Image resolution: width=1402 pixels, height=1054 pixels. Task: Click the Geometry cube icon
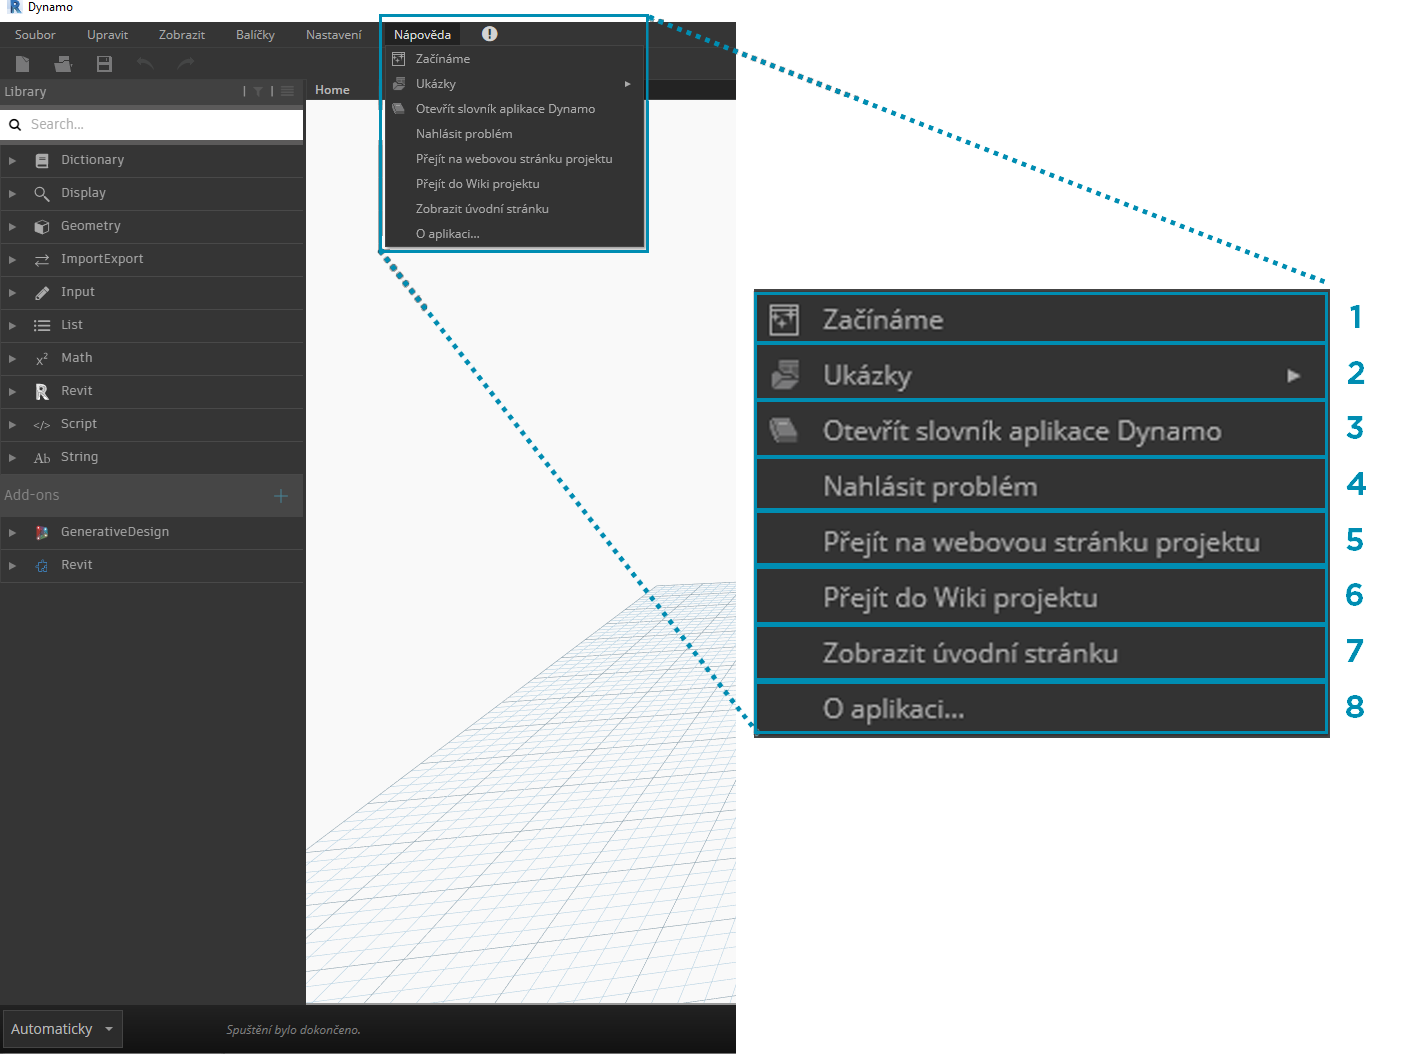[x=42, y=226]
